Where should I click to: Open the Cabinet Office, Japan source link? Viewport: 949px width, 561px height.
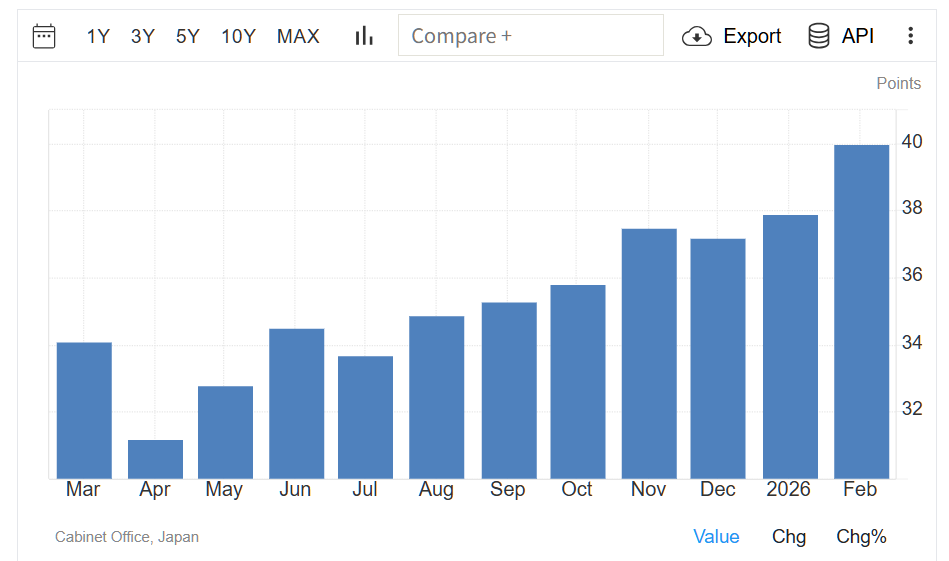[127, 537]
